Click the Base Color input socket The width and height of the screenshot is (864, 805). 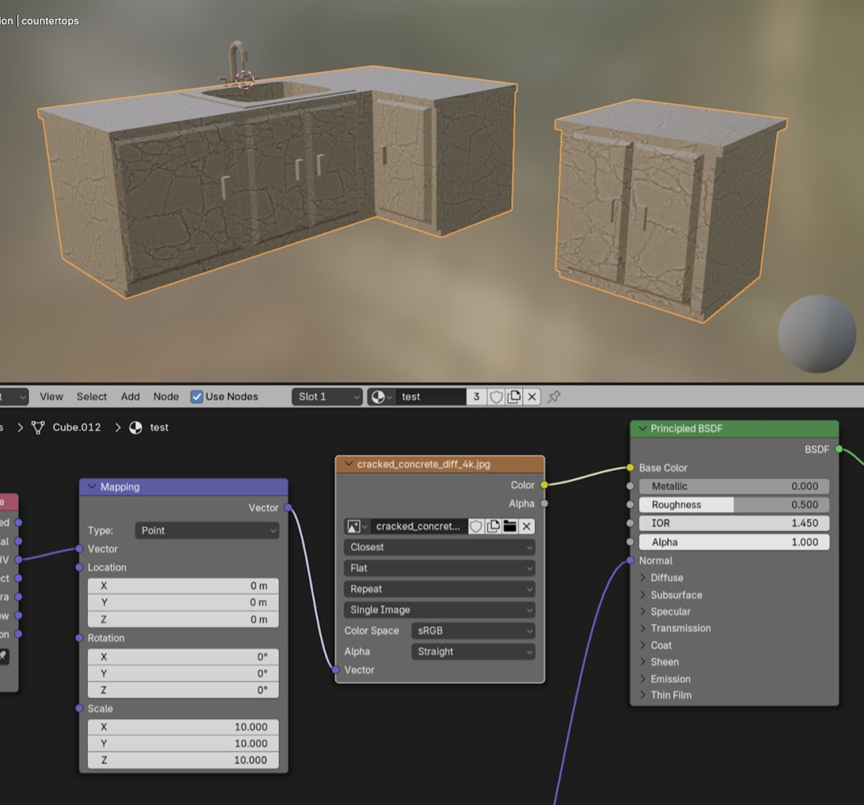(630, 468)
